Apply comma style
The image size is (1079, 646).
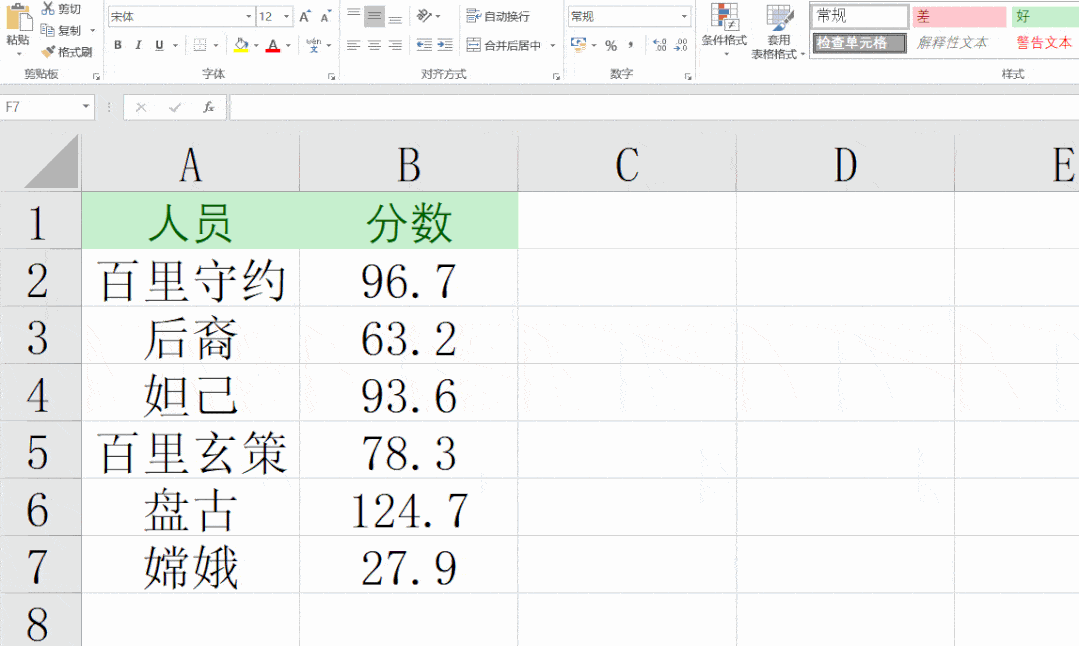(x=630, y=45)
